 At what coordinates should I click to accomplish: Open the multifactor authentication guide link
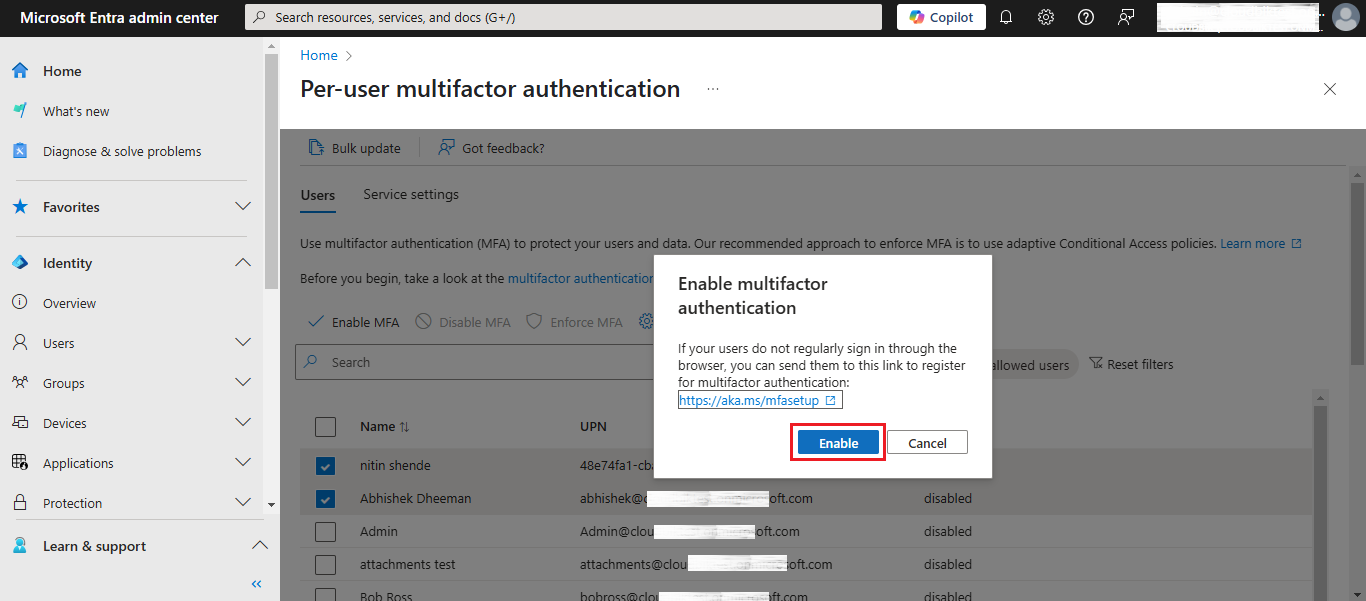coord(580,278)
